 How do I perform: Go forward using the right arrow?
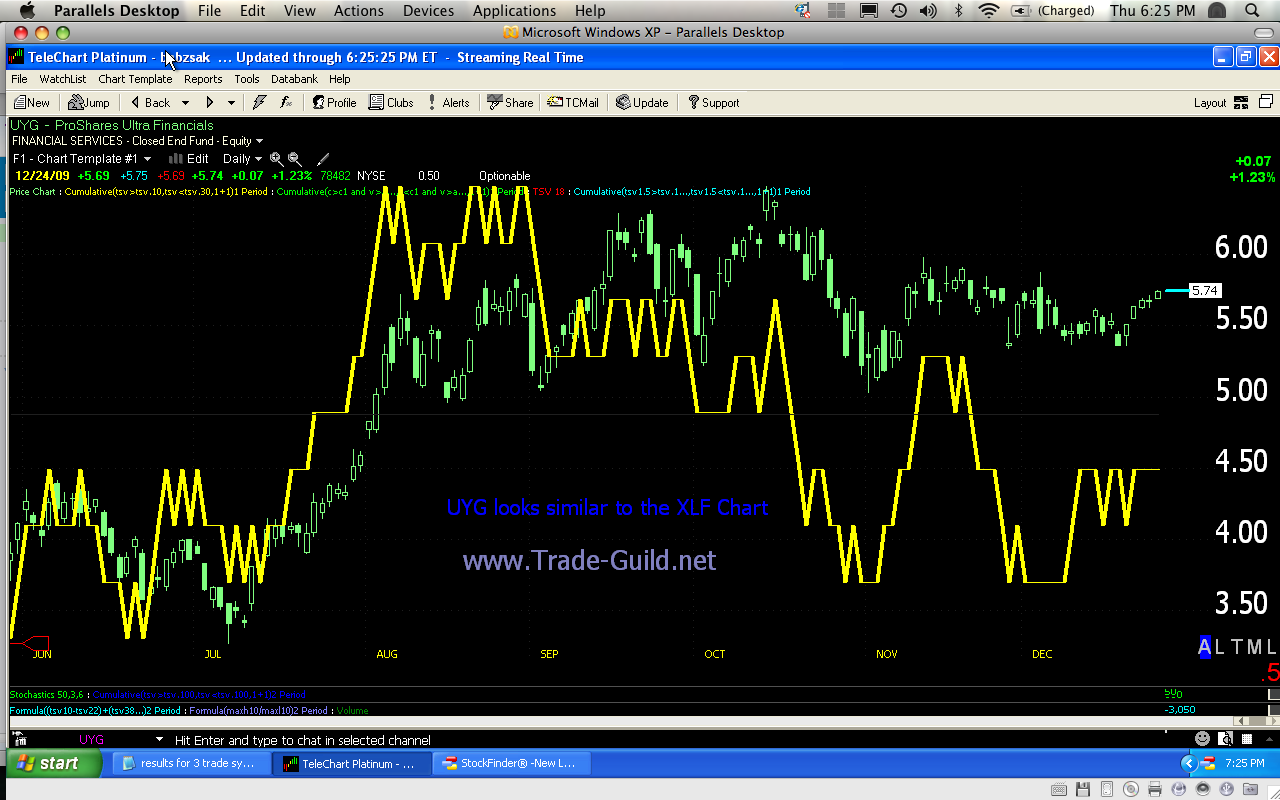(x=210, y=102)
